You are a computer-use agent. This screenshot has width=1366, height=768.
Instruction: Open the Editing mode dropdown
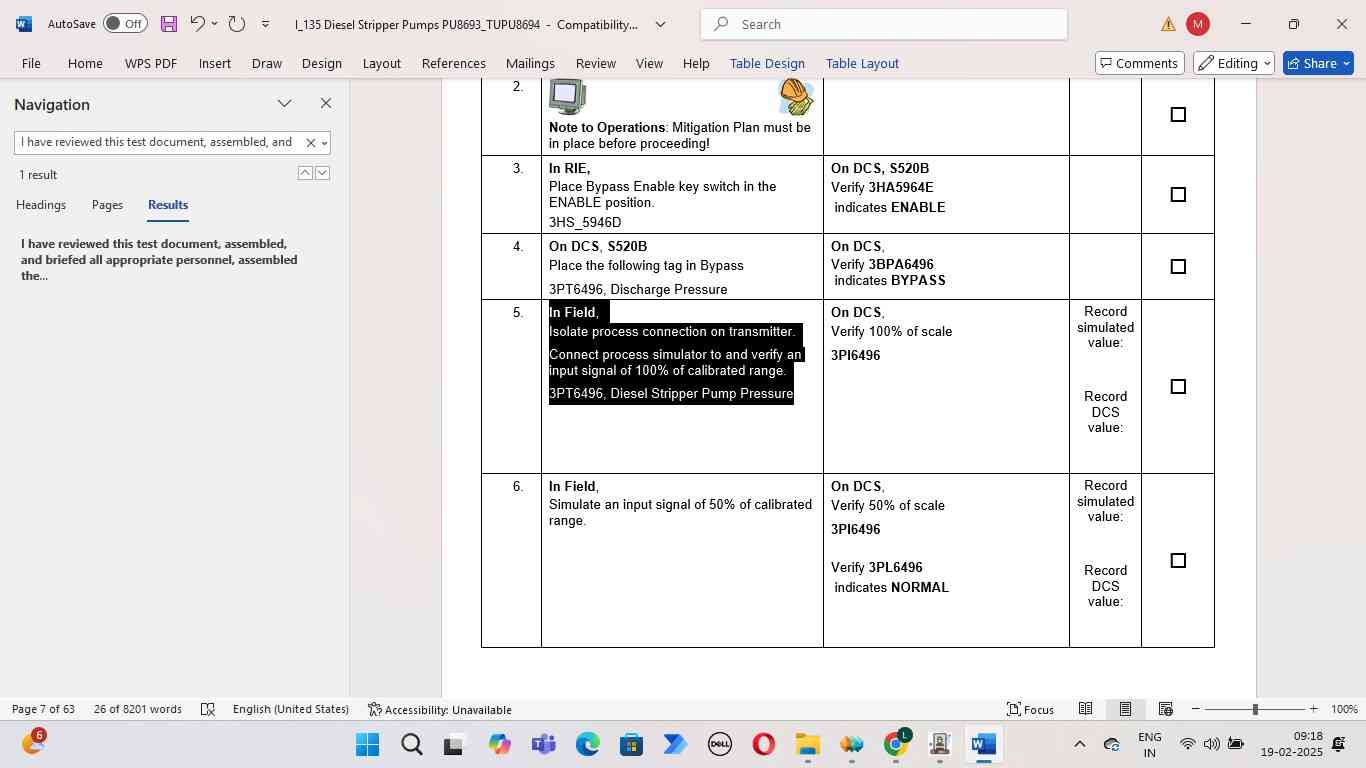1234,63
